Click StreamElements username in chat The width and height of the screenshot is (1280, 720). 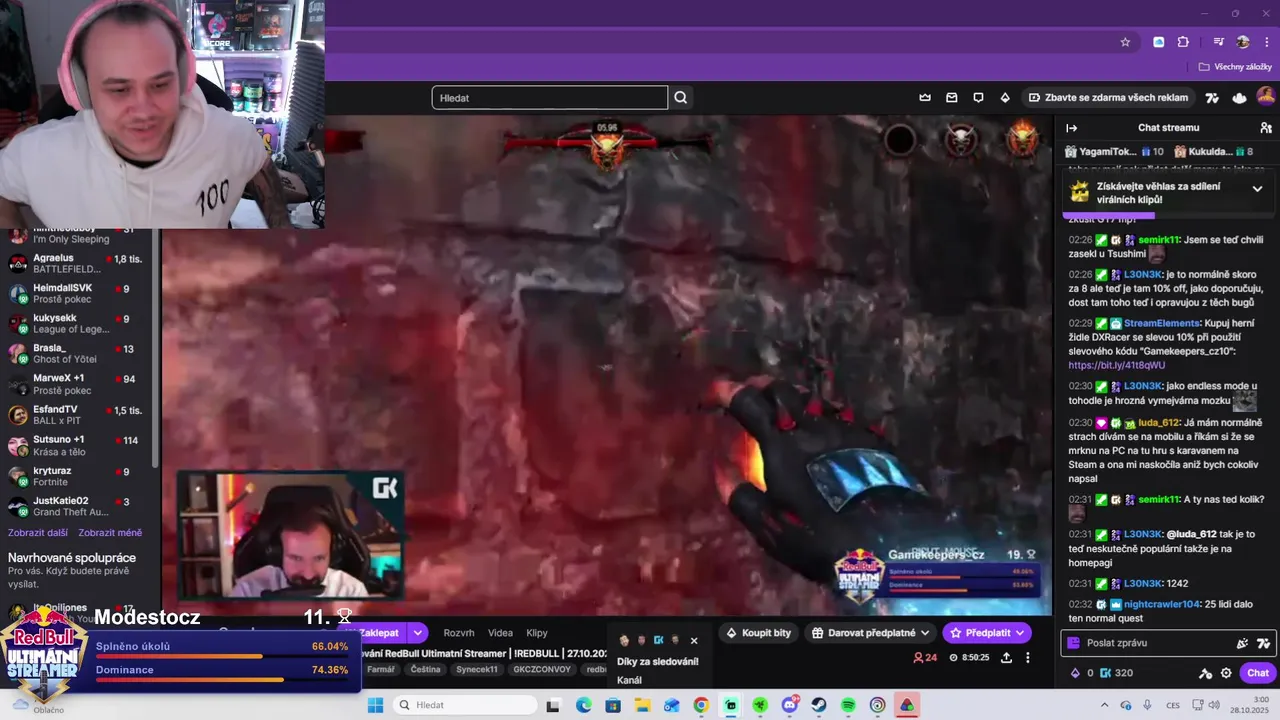coord(1161,323)
